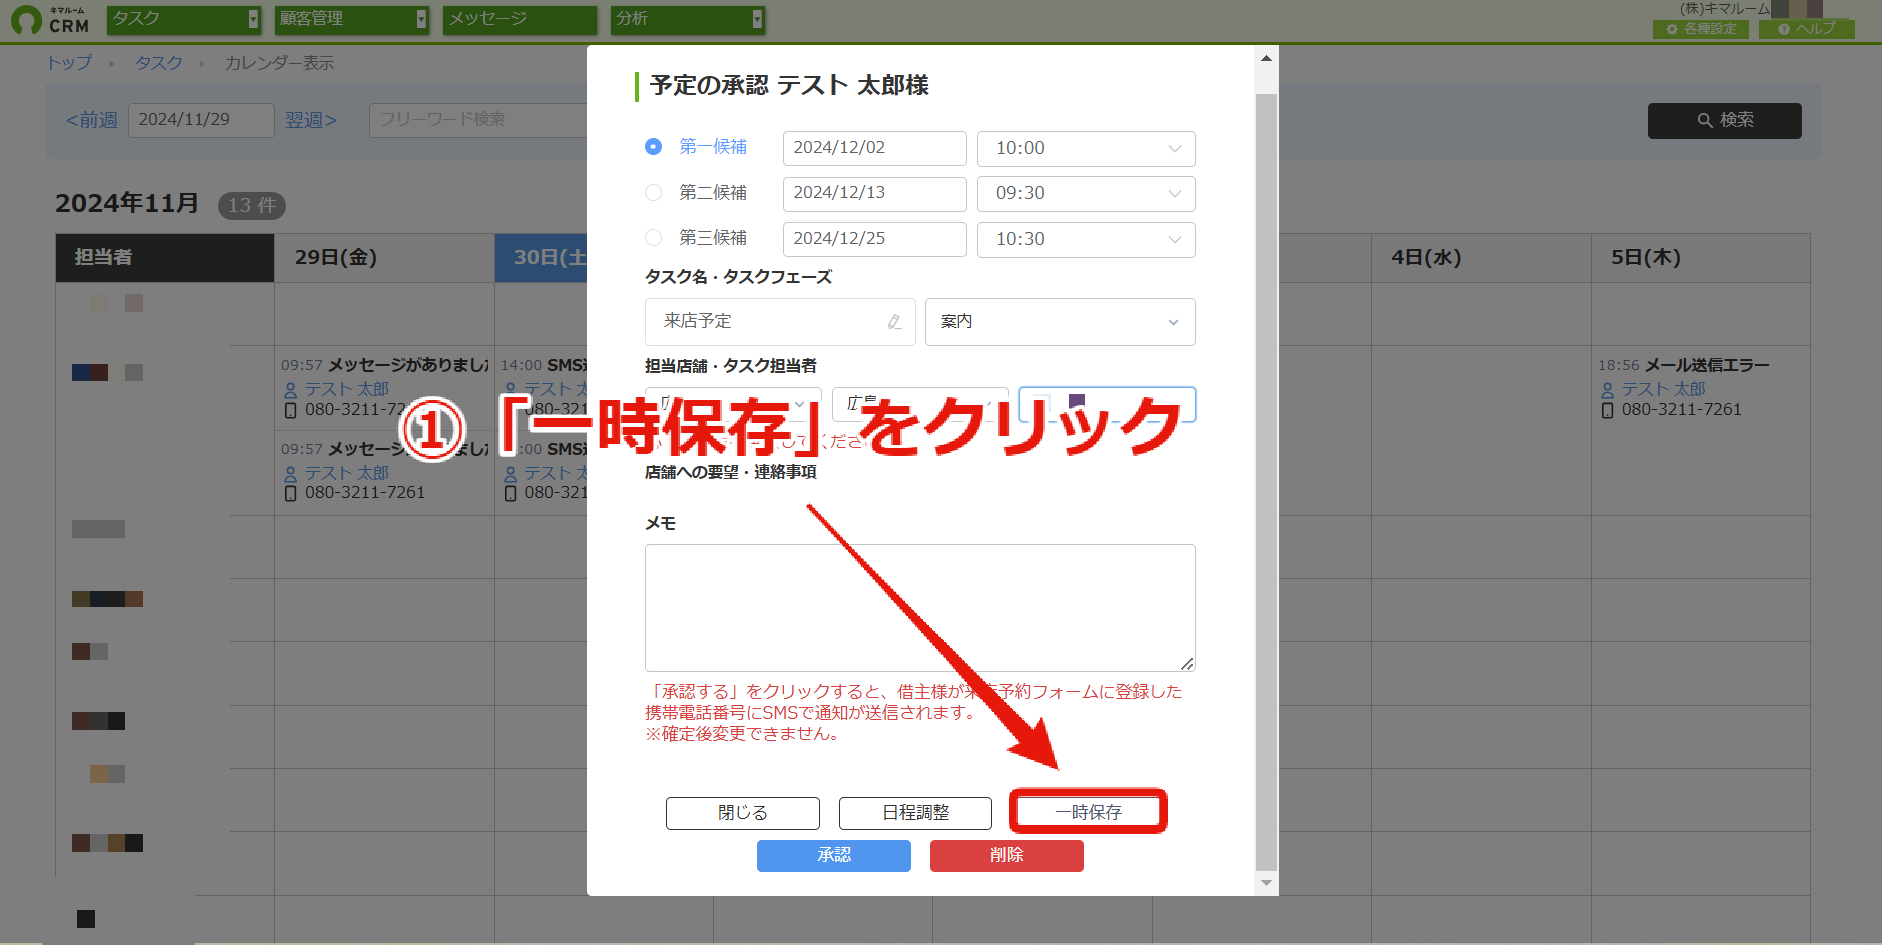Click the 一時保存 button

(x=1088, y=812)
